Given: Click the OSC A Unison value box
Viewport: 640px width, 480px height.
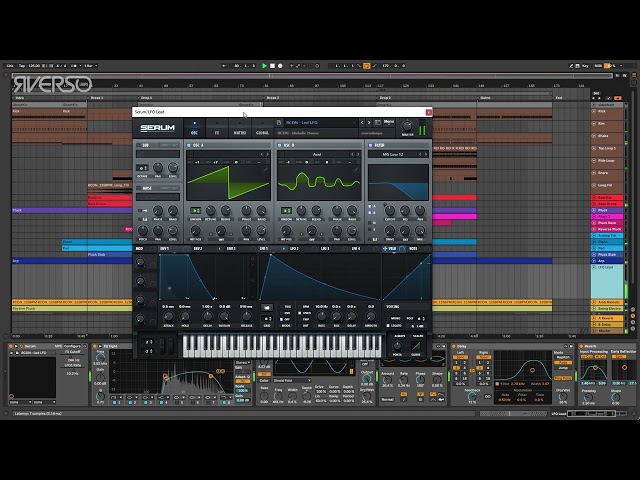Looking at the screenshot, I should pyautogui.click(x=196, y=211).
